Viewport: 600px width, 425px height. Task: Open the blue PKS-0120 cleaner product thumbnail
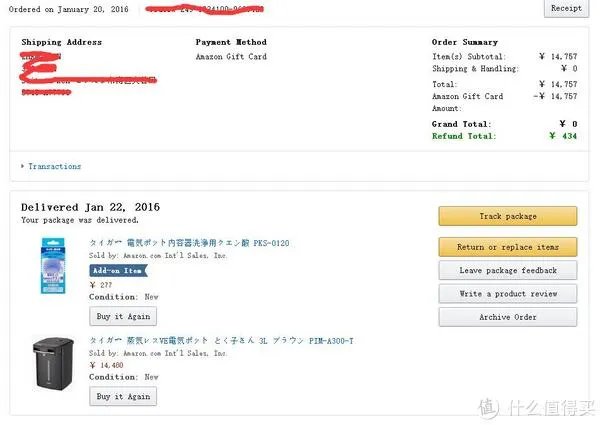click(x=55, y=264)
